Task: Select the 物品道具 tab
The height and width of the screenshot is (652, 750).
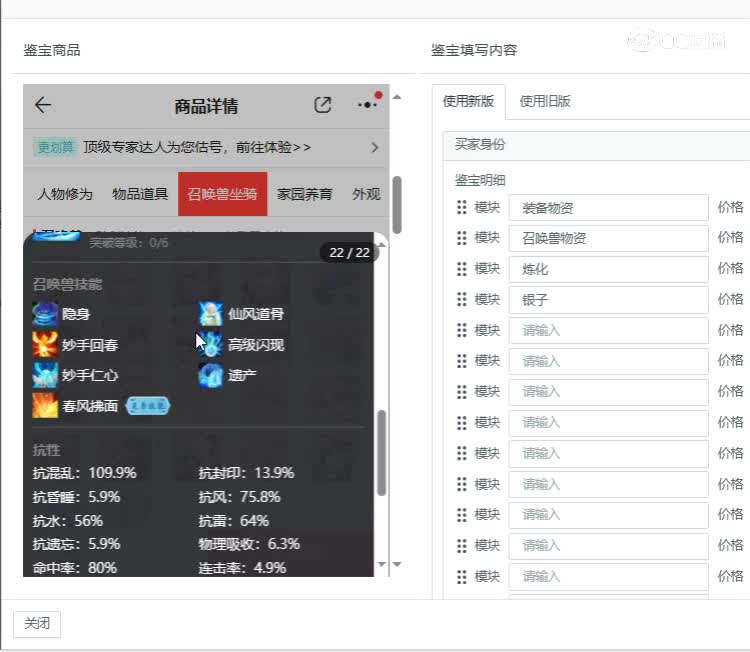Action: (x=140, y=194)
